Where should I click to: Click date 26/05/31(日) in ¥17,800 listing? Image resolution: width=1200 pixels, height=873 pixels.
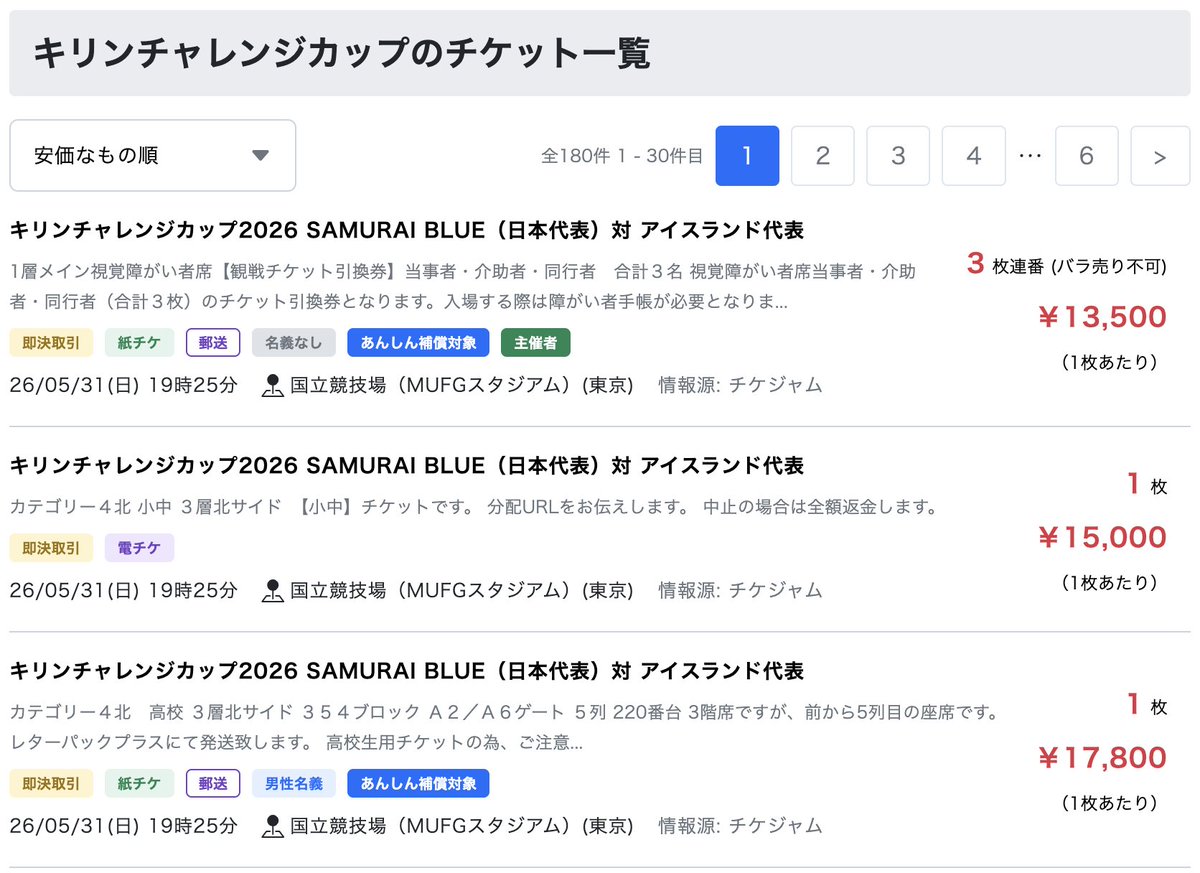point(75,826)
